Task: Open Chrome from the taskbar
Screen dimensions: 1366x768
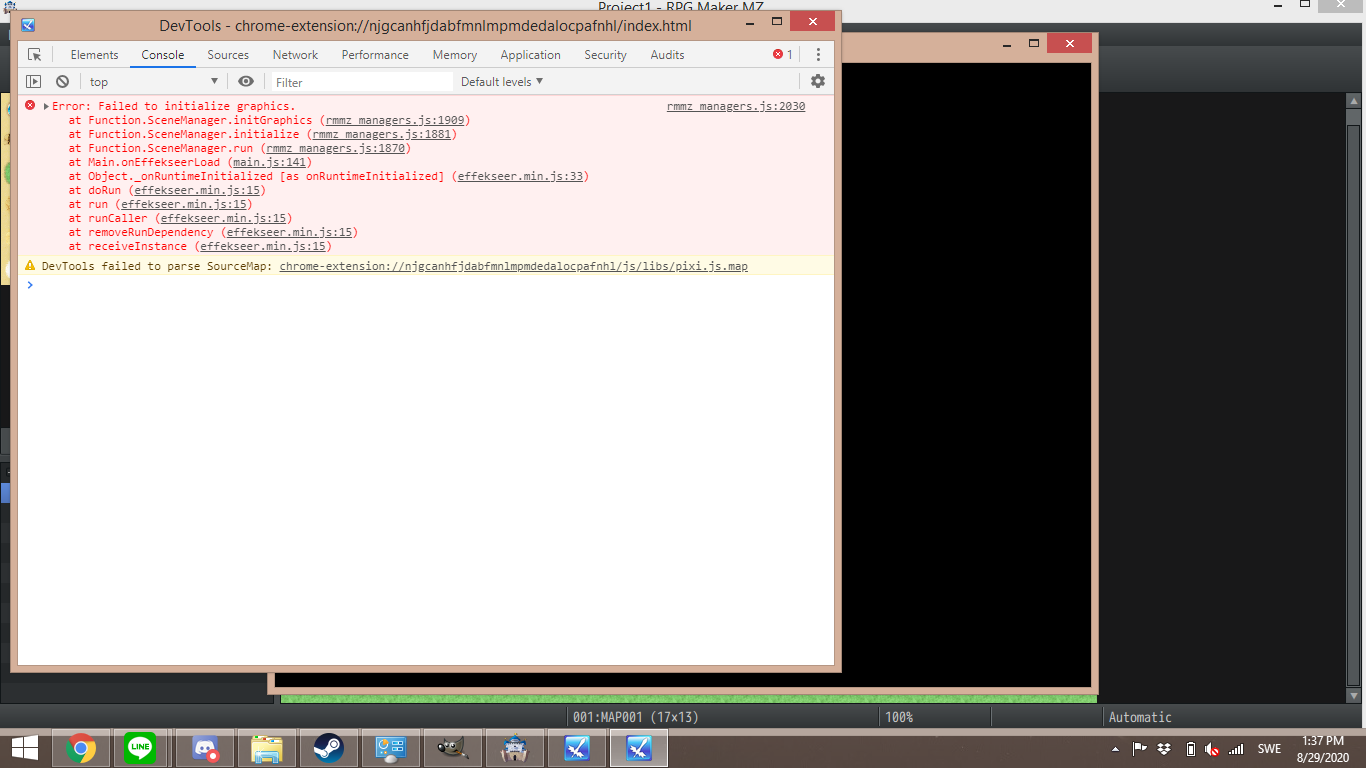Action: 81,748
